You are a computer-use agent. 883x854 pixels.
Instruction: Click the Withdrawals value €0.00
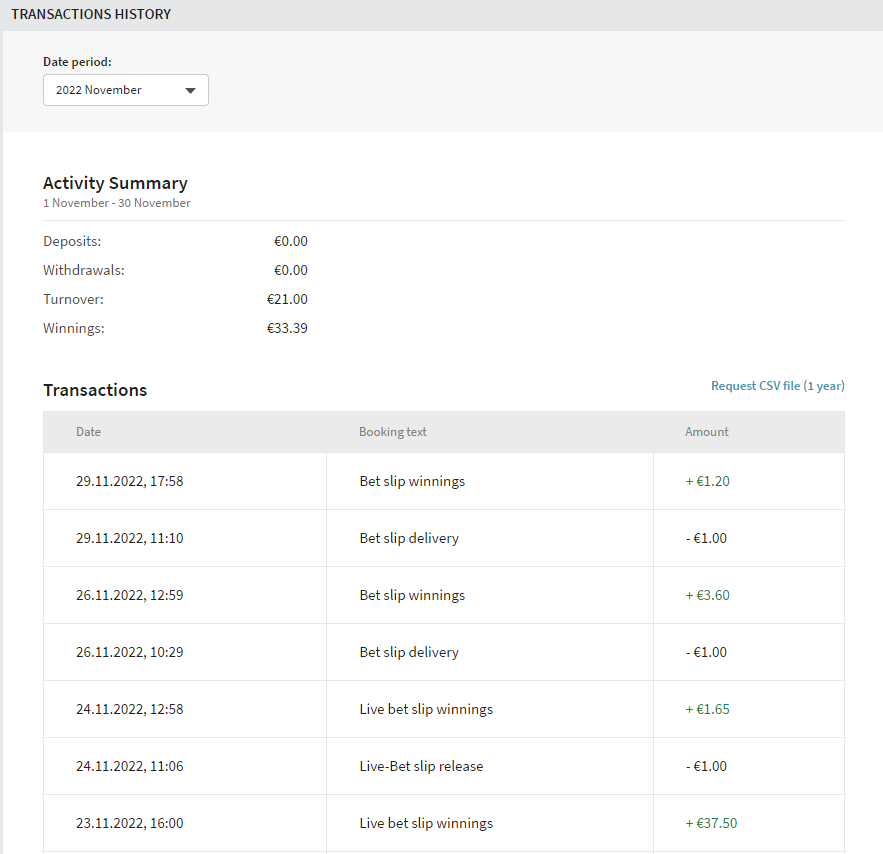tap(291, 270)
